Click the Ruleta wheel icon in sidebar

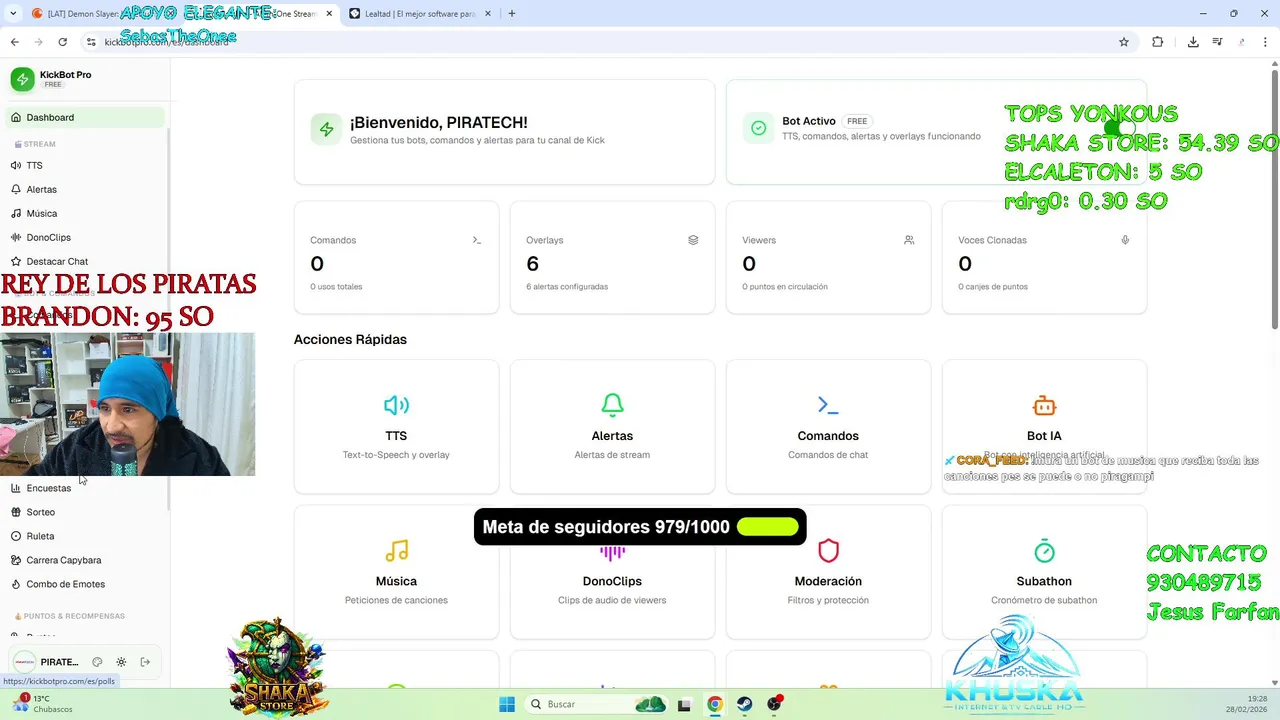16,536
